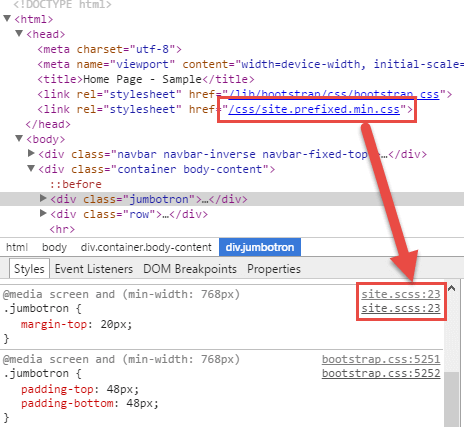
Task: Select the title Home Page - Sample line
Action: click(146, 79)
